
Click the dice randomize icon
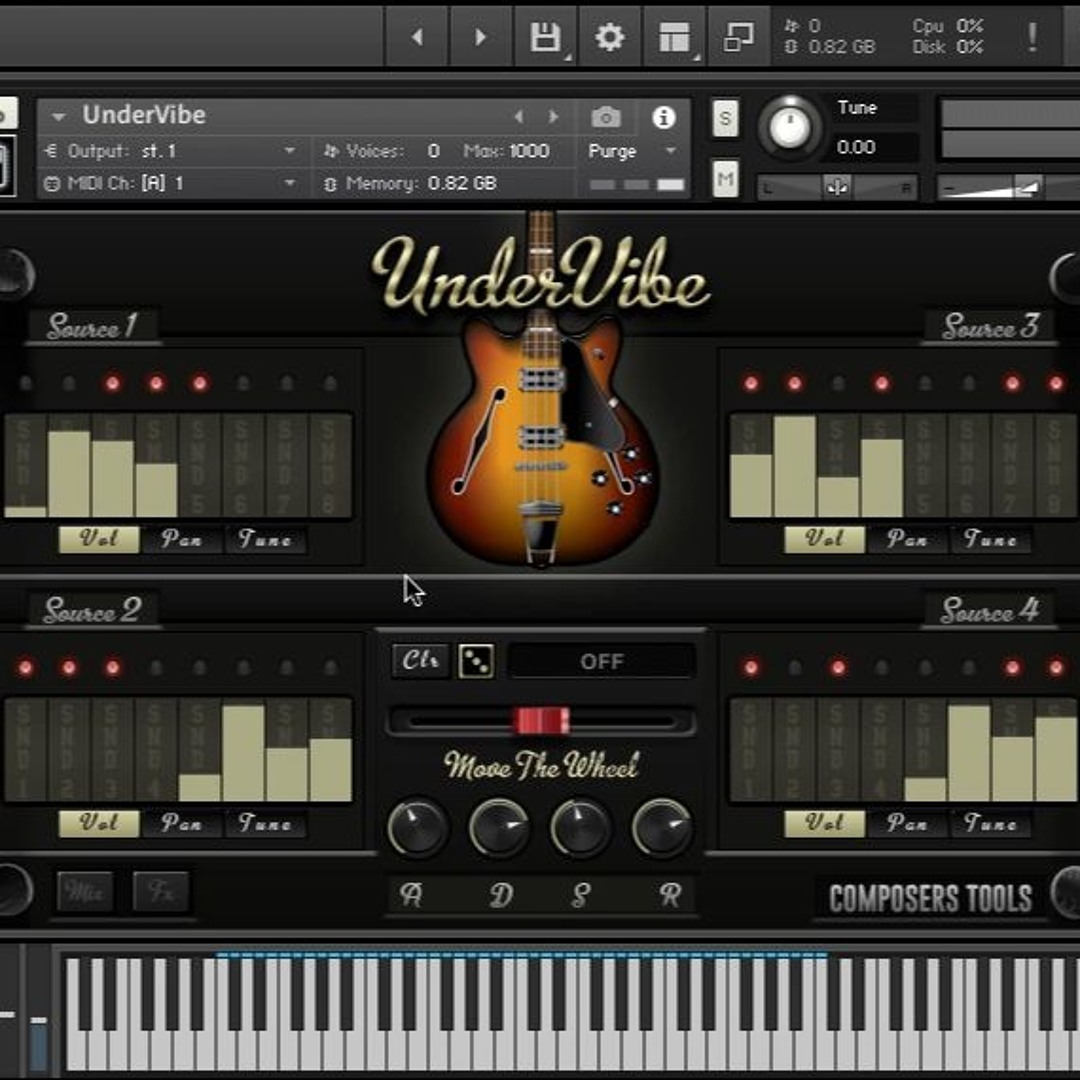[x=475, y=661]
